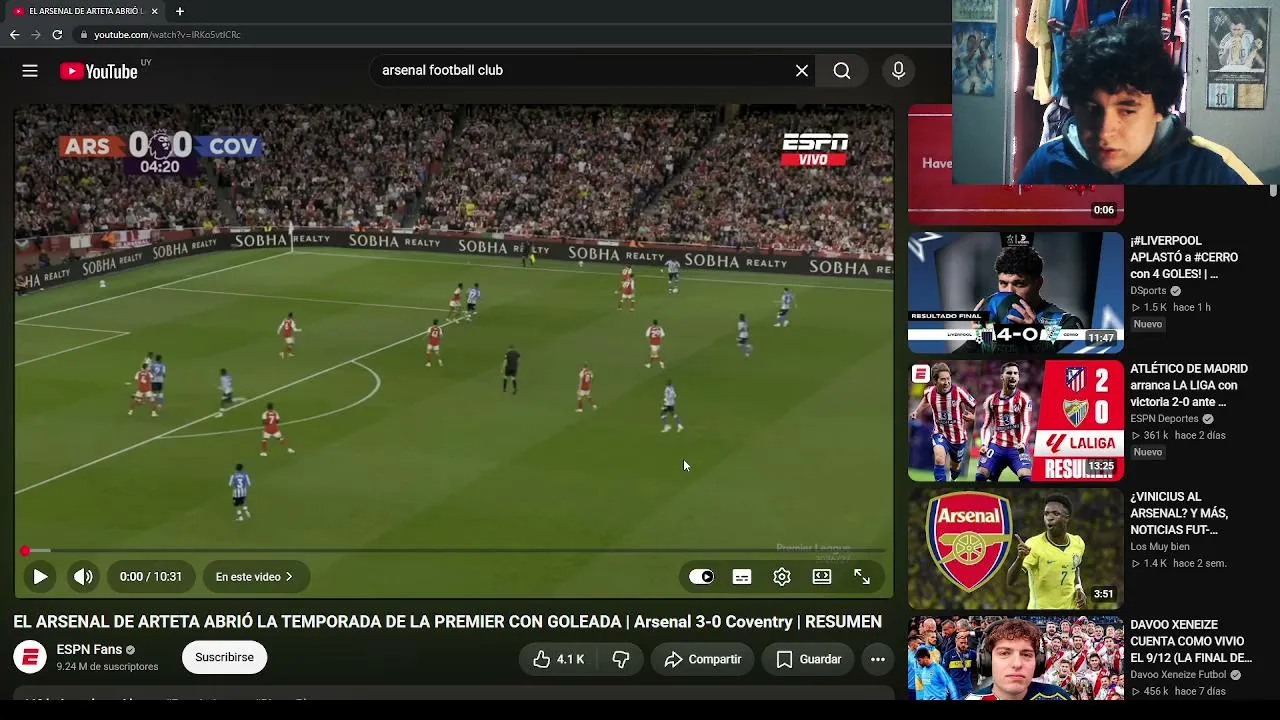Clear the search box text
This screenshot has width=1280, height=720.
coord(802,71)
